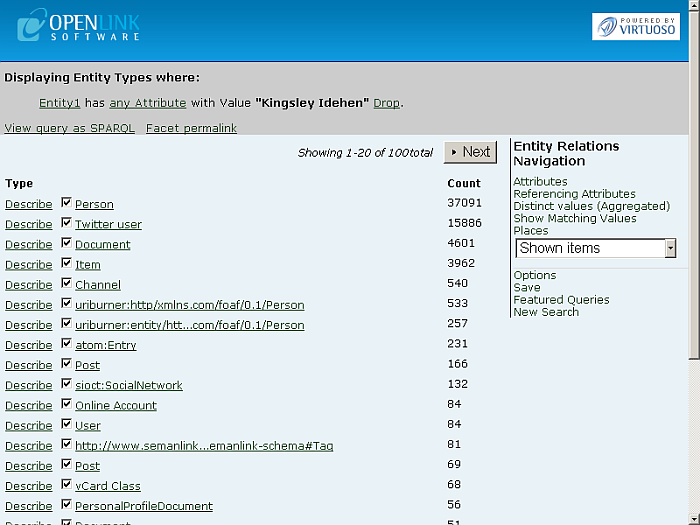Toggle the Twitter user checkbox
700x525 pixels.
[66, 223]
